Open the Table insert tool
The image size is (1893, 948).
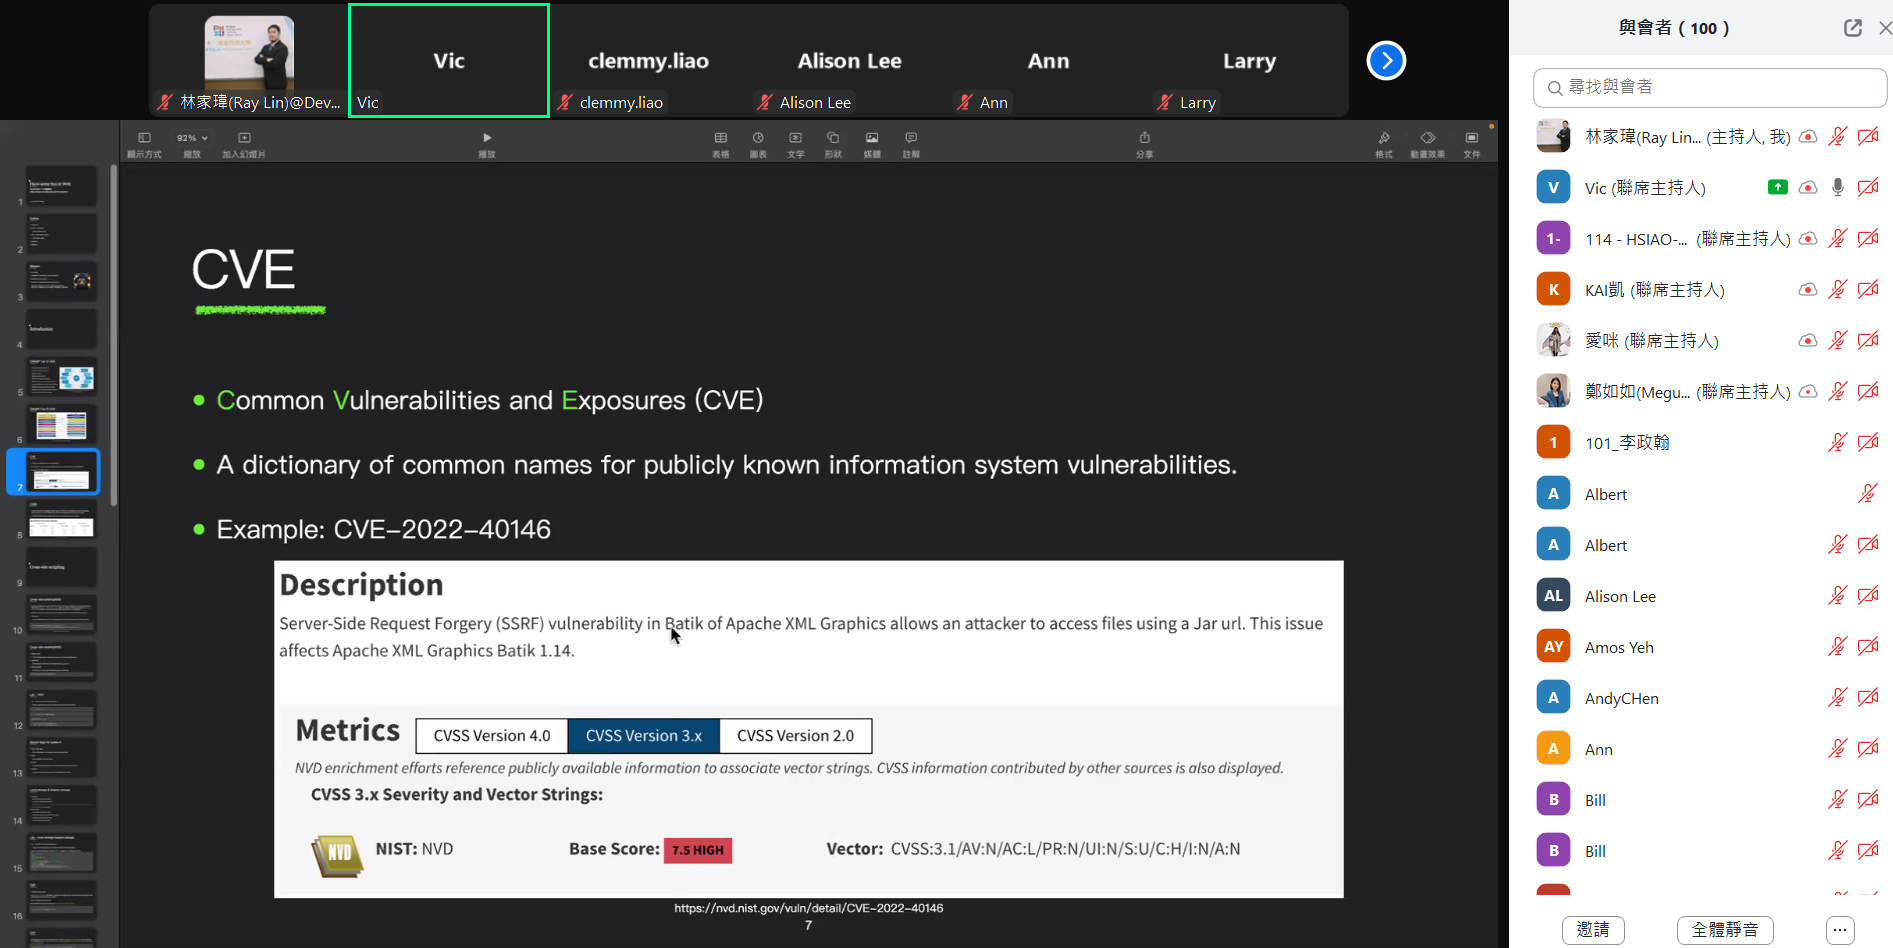(720, 138)
